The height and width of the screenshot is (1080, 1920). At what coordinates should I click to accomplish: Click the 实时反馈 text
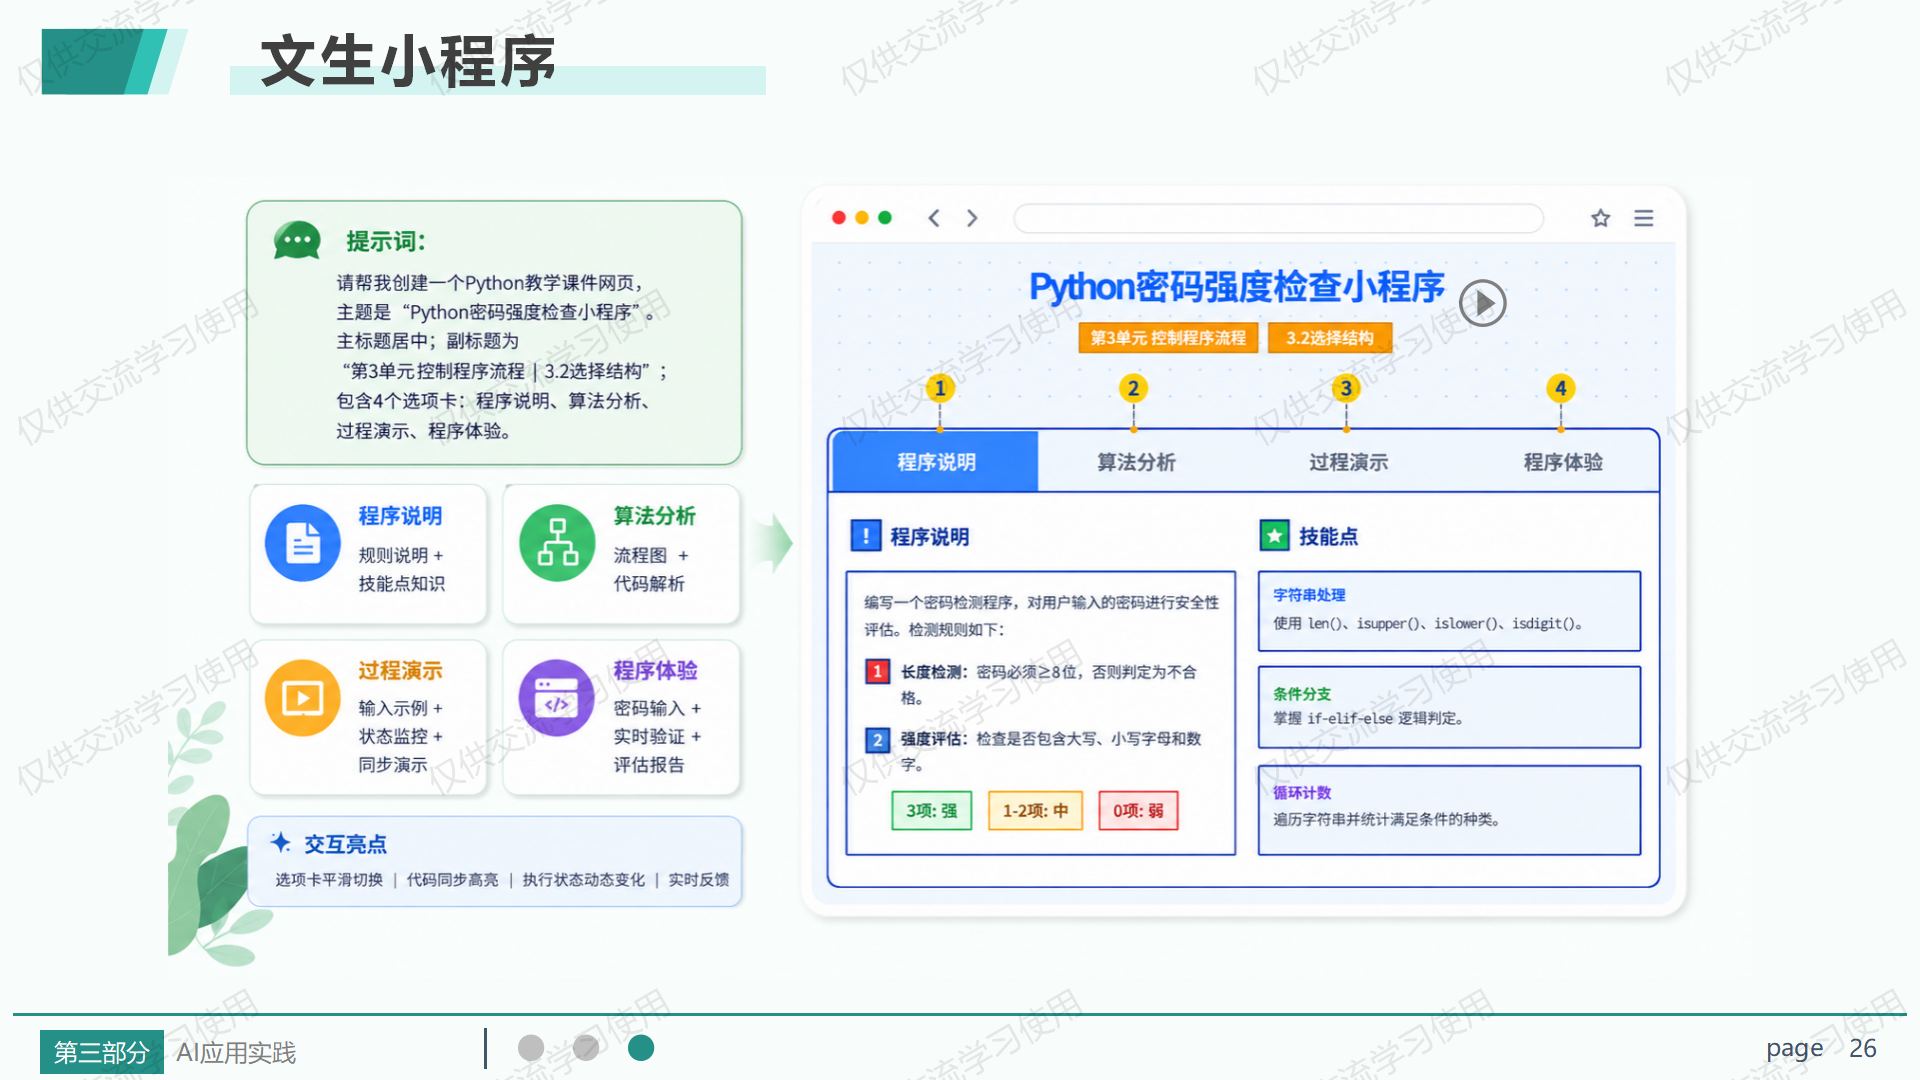(x=698, y=880)
